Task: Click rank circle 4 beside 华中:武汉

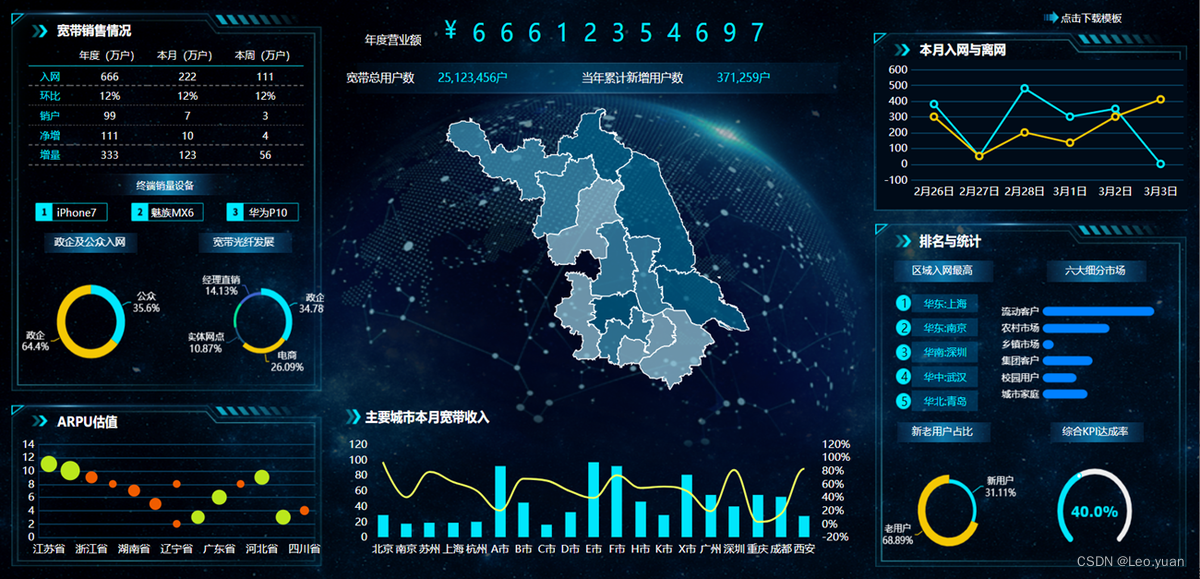Action: click(904, 377)
